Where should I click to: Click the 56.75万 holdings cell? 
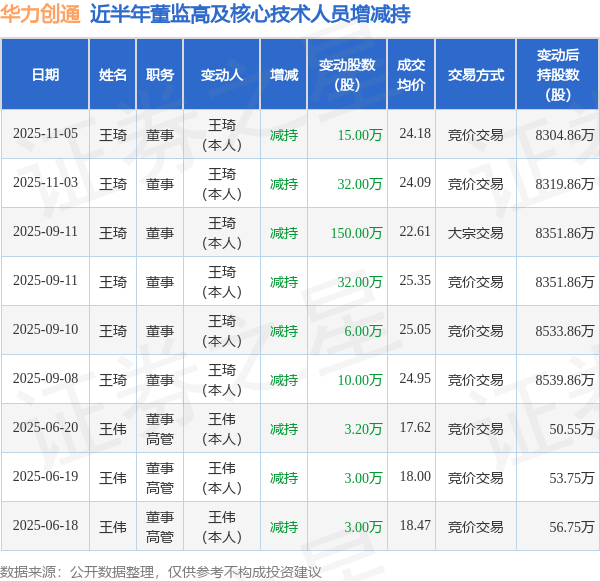click(572, 527)
